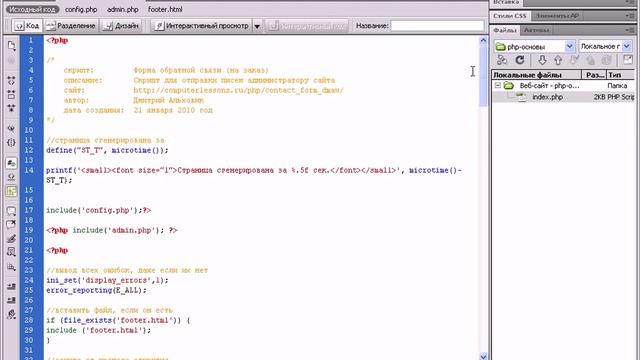Open the config.php related file tab
The width and height of the screenshot is (640, 360).
point(81,9)
